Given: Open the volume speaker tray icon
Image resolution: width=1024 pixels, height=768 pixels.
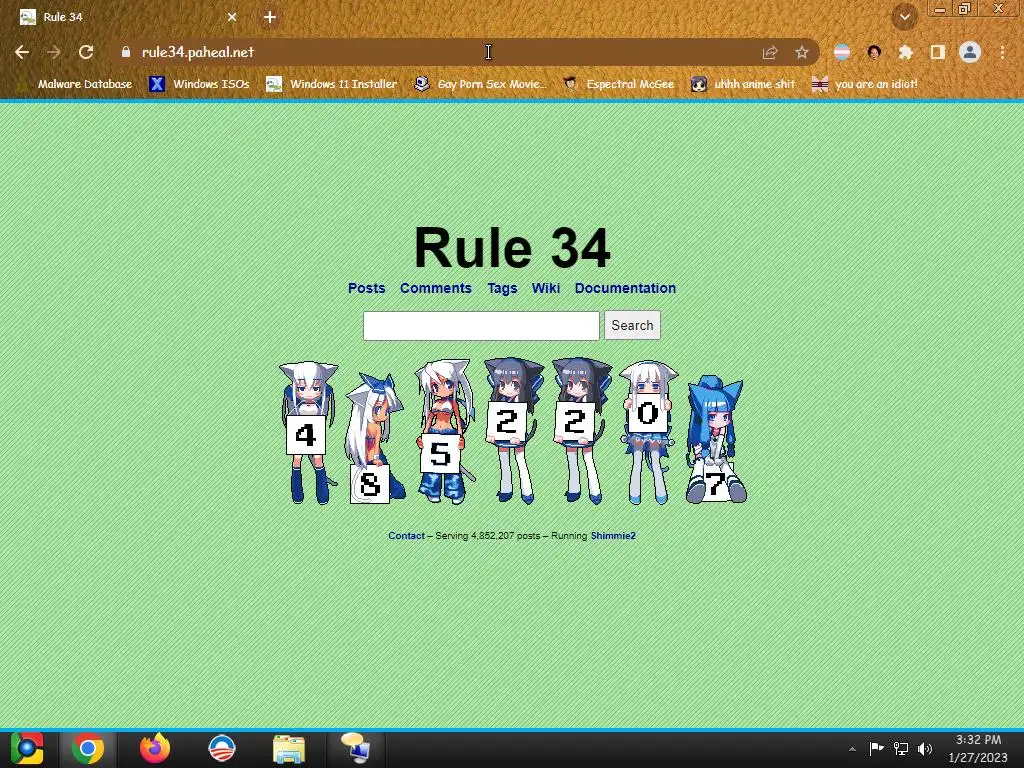Looking at the screenshot, I should [925, 748].
